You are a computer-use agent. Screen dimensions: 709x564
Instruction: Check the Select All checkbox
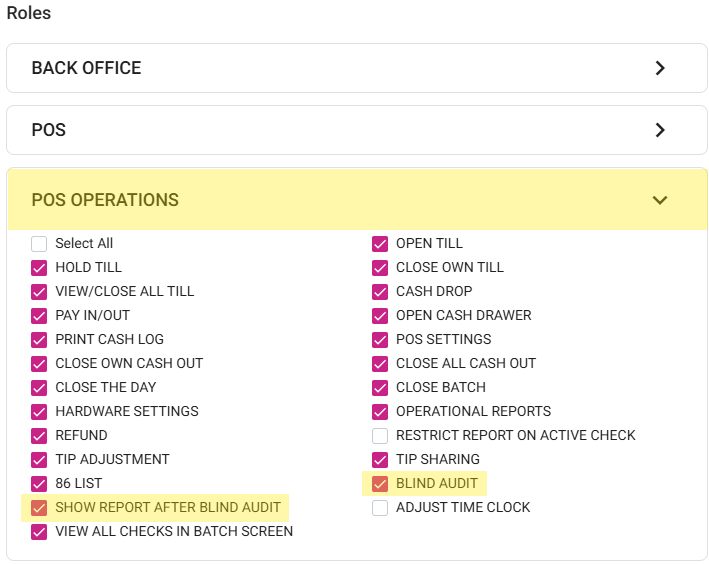[x=39, y=243]
